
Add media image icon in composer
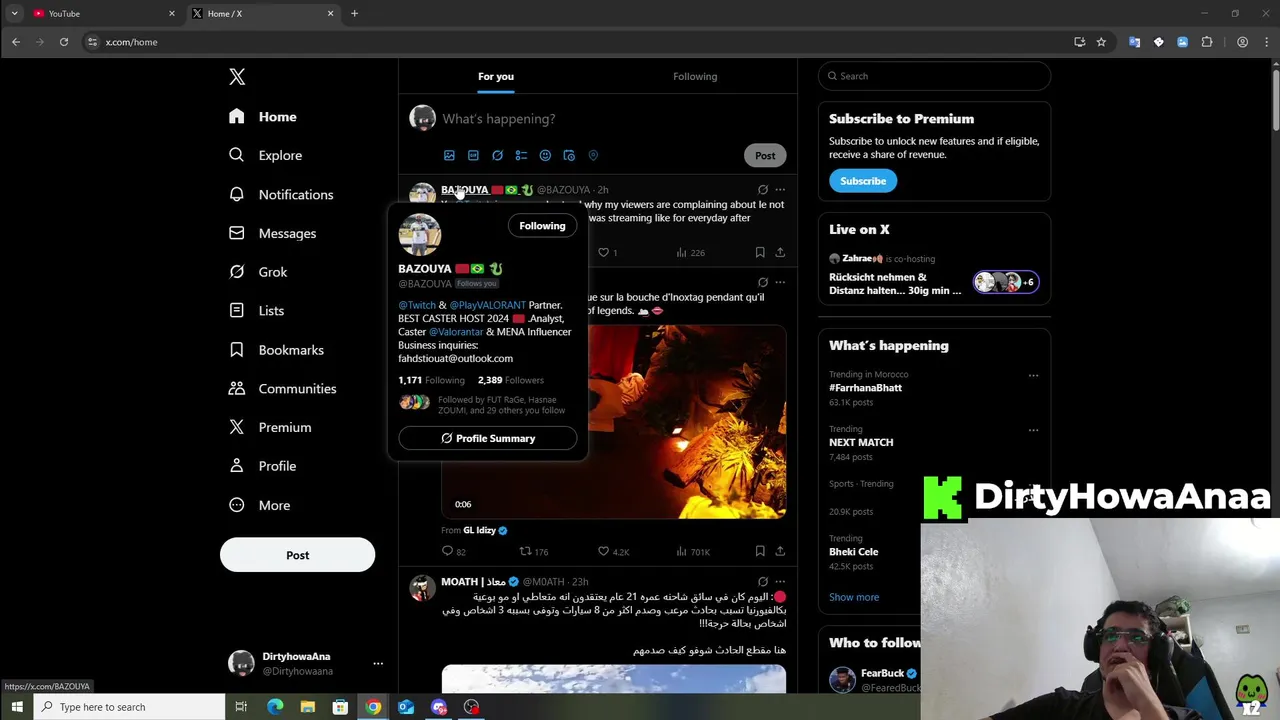tap(449, 155)
